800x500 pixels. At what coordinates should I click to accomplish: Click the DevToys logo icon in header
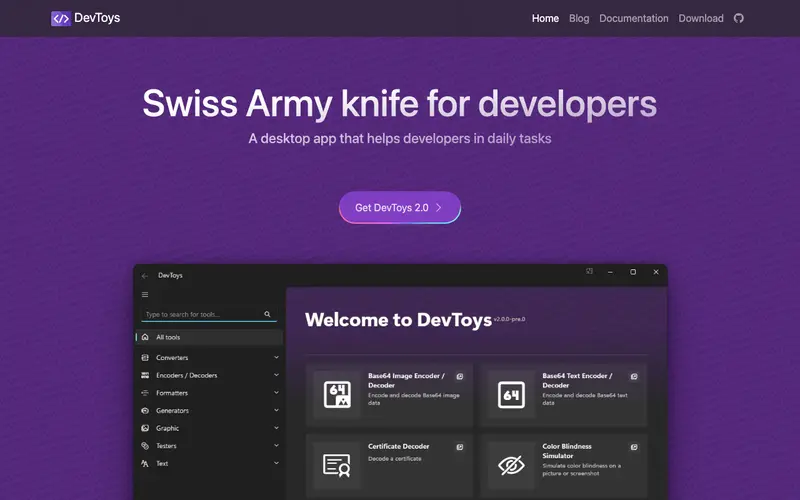click(x=61, y=18)
